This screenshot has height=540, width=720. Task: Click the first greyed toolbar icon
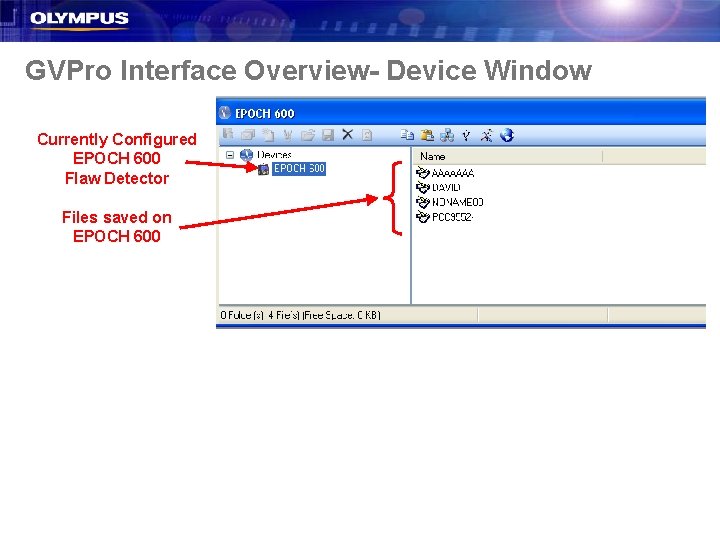pyautogui.click(x=228, y=135)
